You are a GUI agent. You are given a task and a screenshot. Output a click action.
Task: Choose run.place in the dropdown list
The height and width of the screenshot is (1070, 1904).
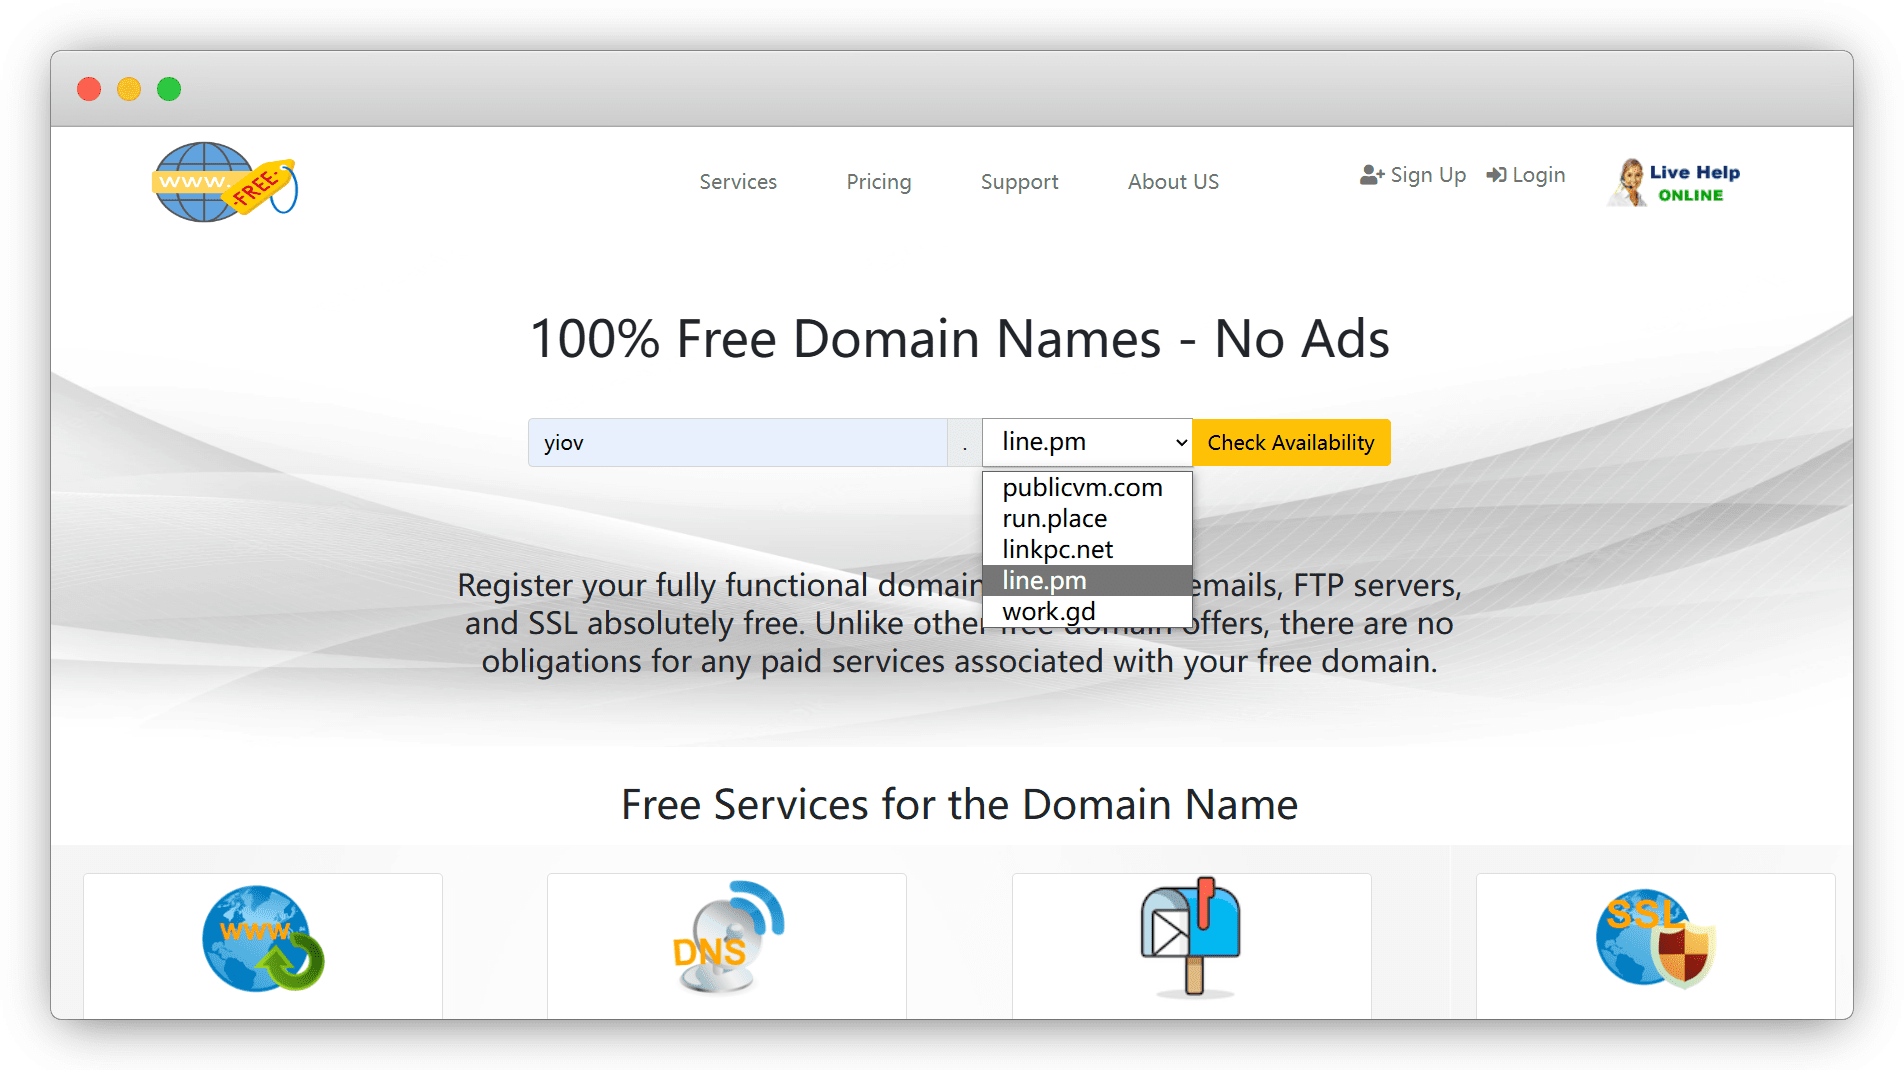(x=1055, y=519)
